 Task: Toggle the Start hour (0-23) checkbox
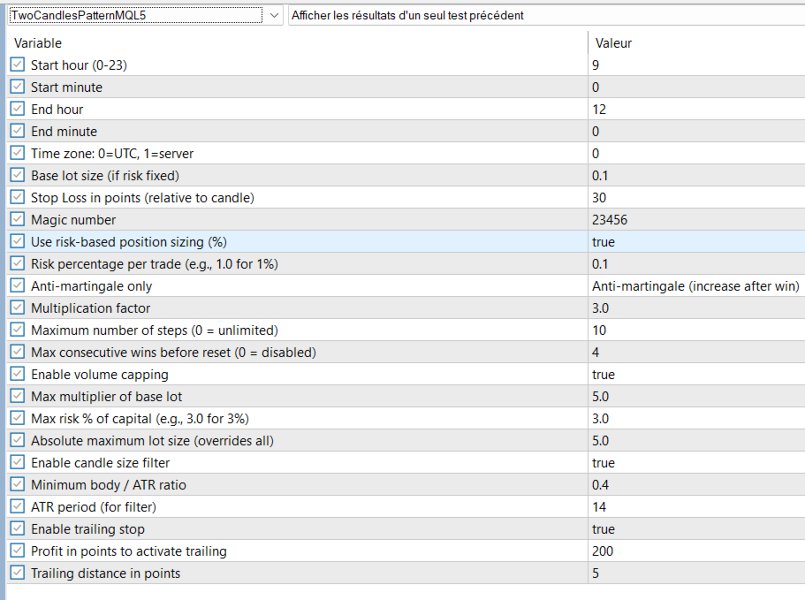17,65
